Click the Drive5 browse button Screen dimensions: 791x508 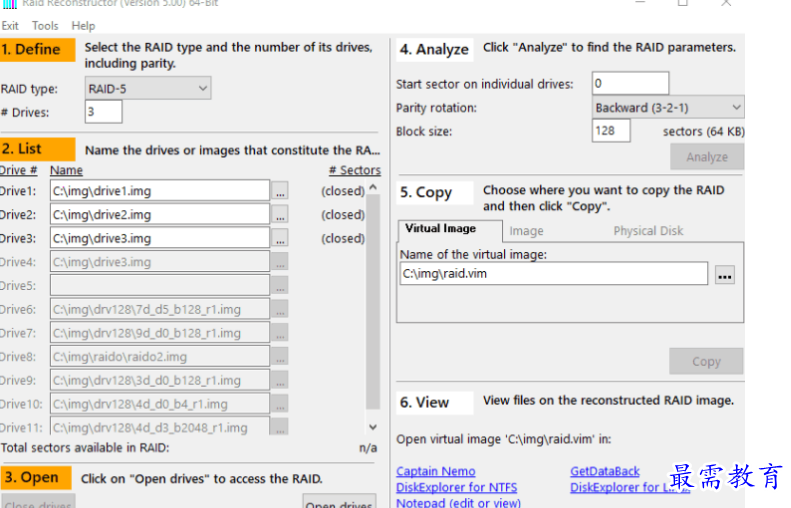point(280,286)
